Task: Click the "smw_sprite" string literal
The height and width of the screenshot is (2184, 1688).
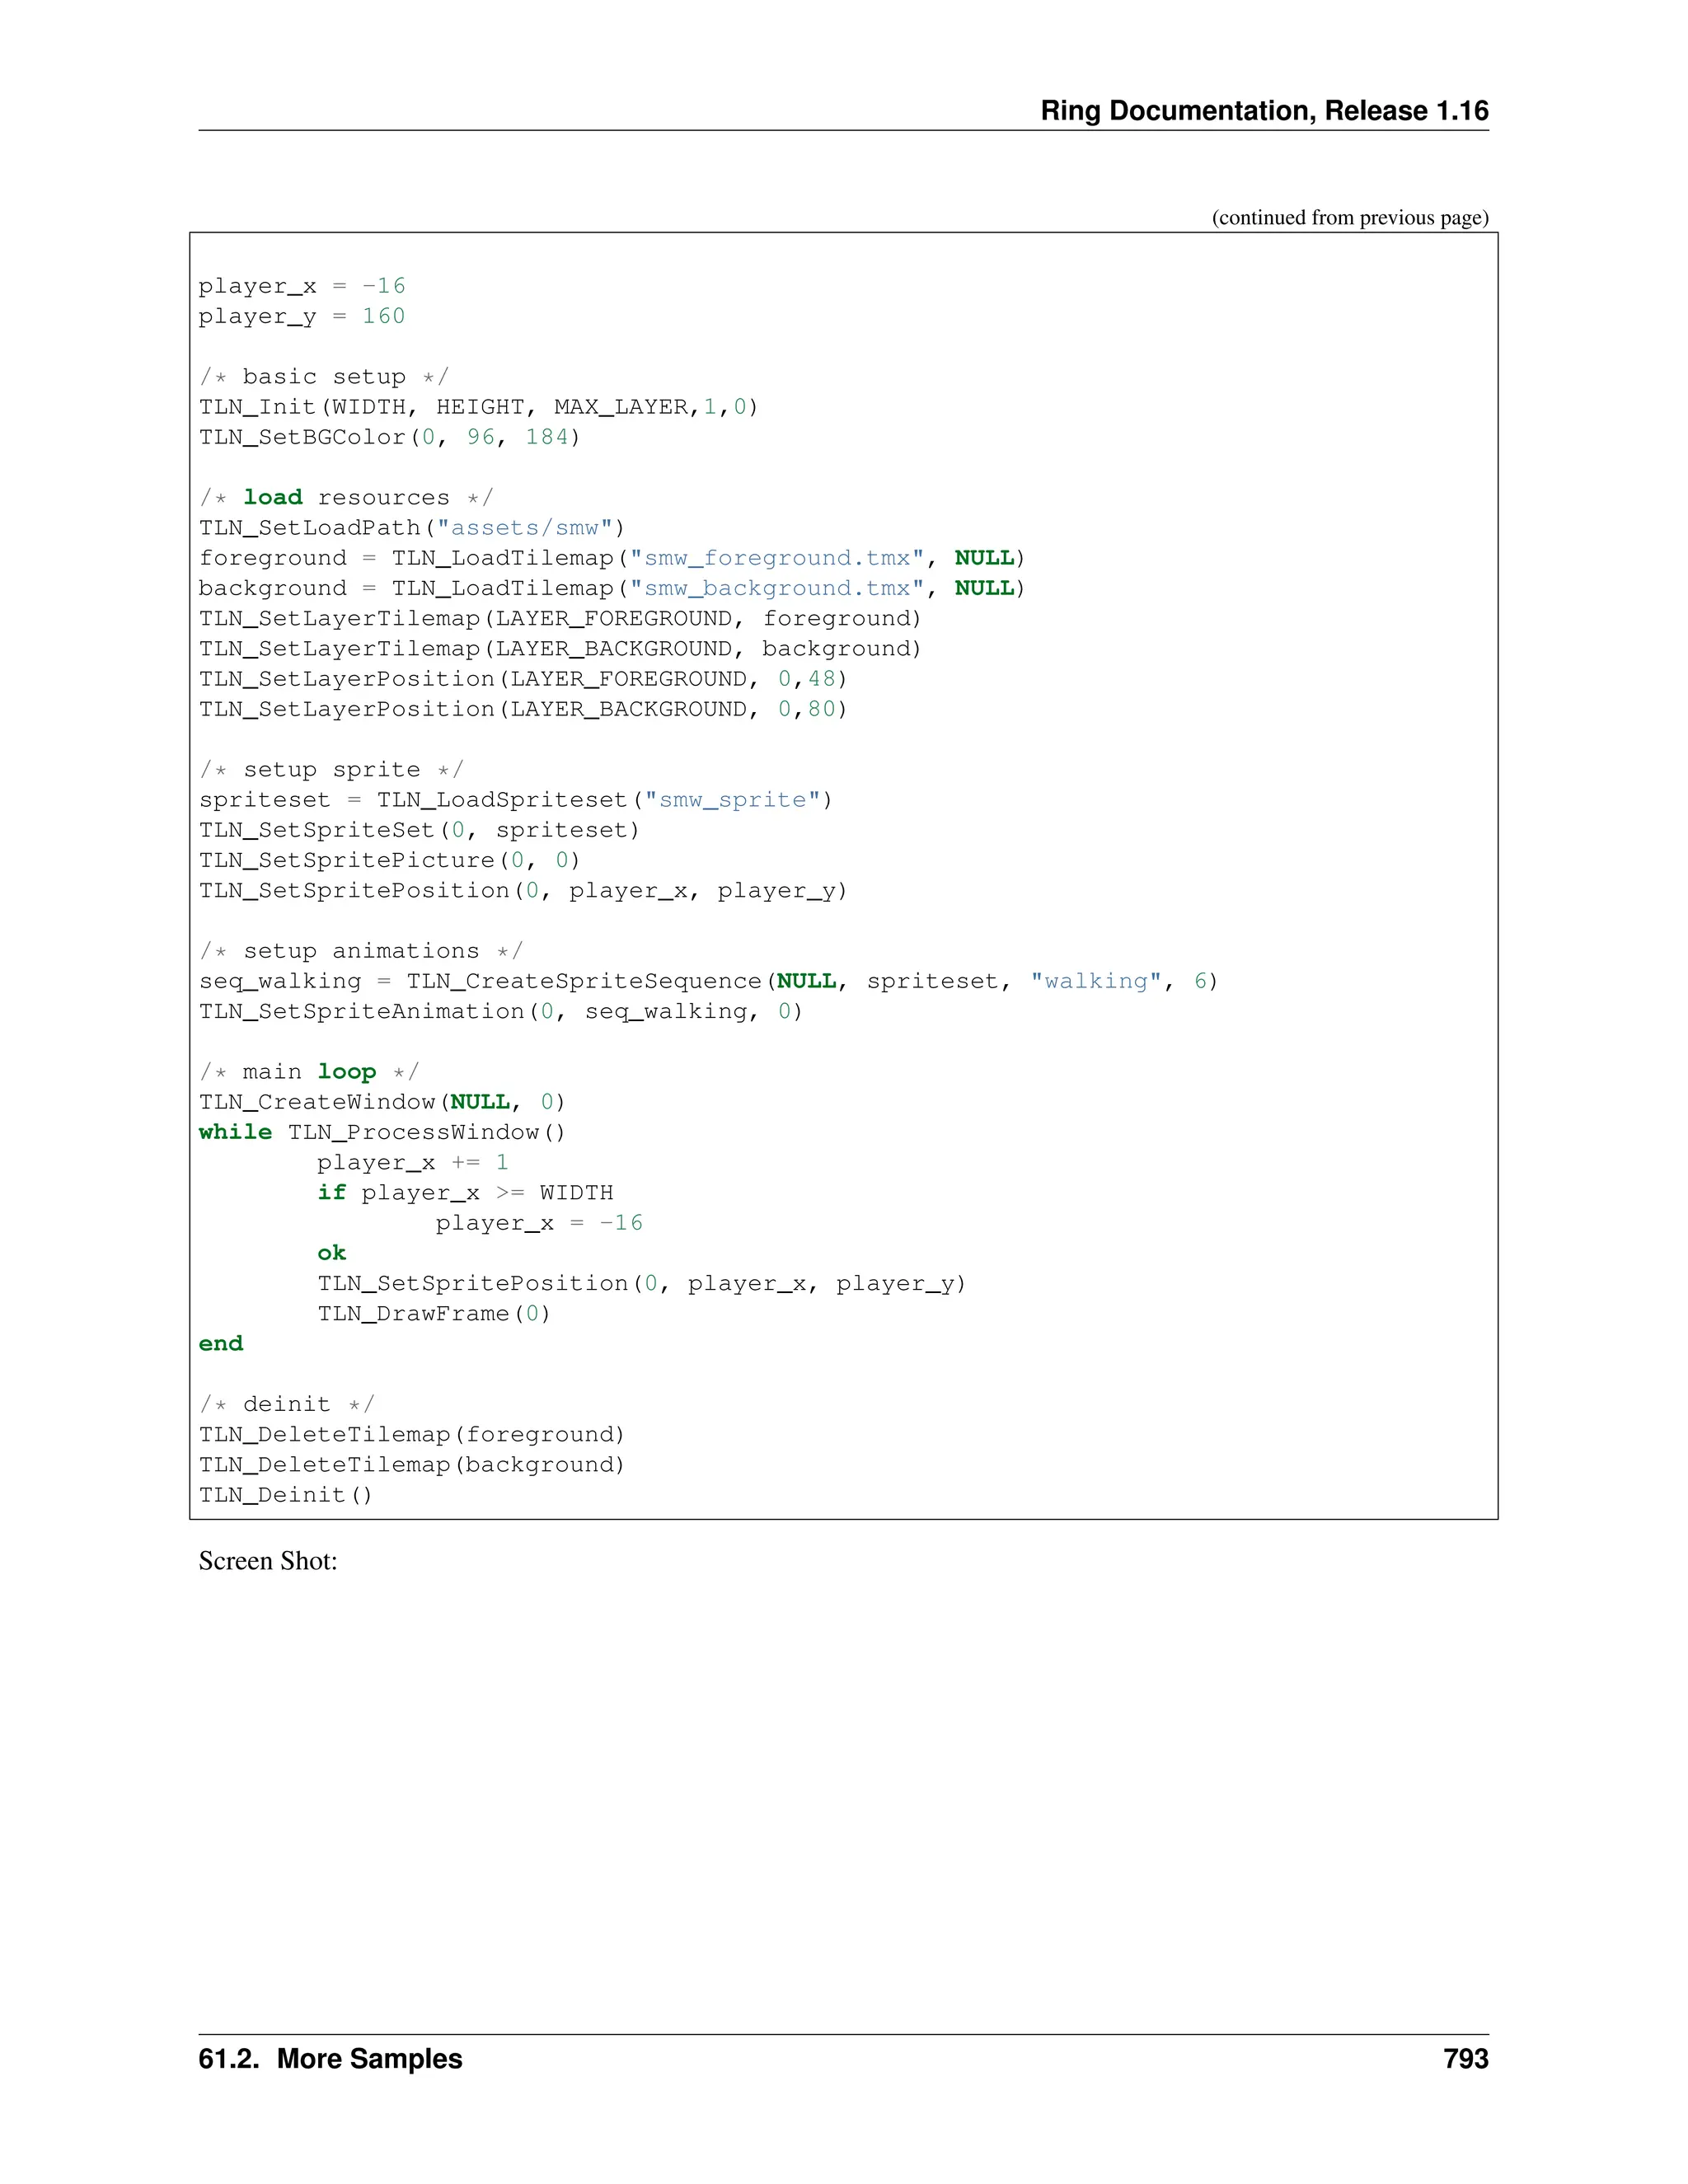Action: (x=732, y=800)
